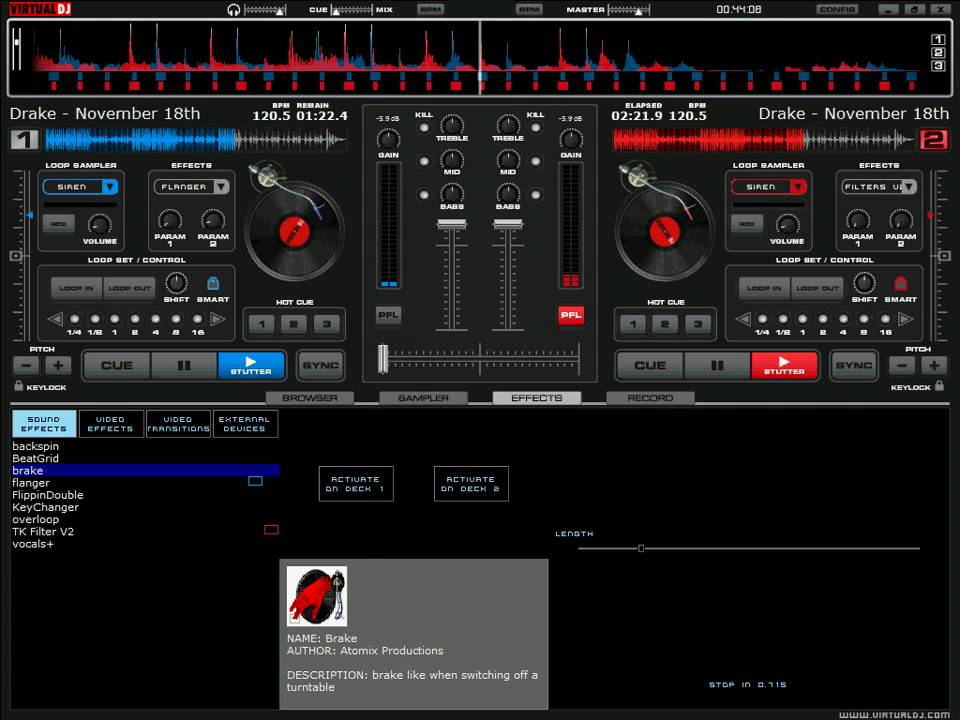This screenshot has height=720, width=960.
Task: Click deck 1 pitch reset square icon
Action: (17, 256)
